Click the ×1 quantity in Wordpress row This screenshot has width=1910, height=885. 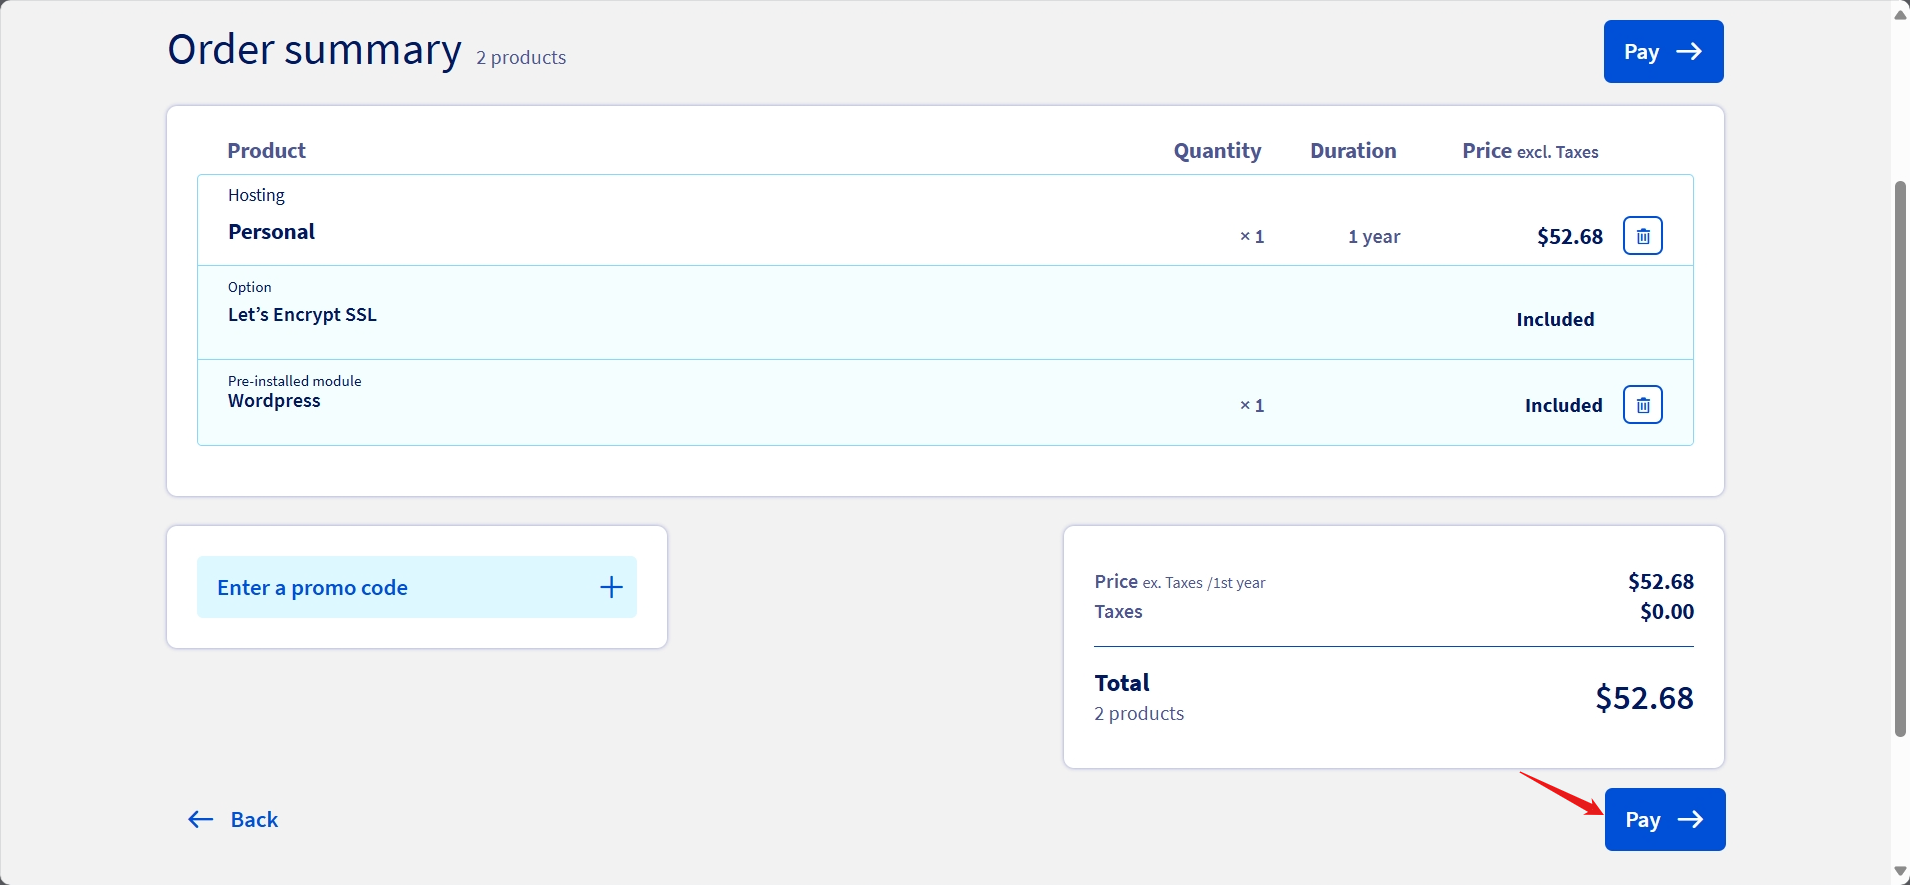click(x=1252, y=406)
